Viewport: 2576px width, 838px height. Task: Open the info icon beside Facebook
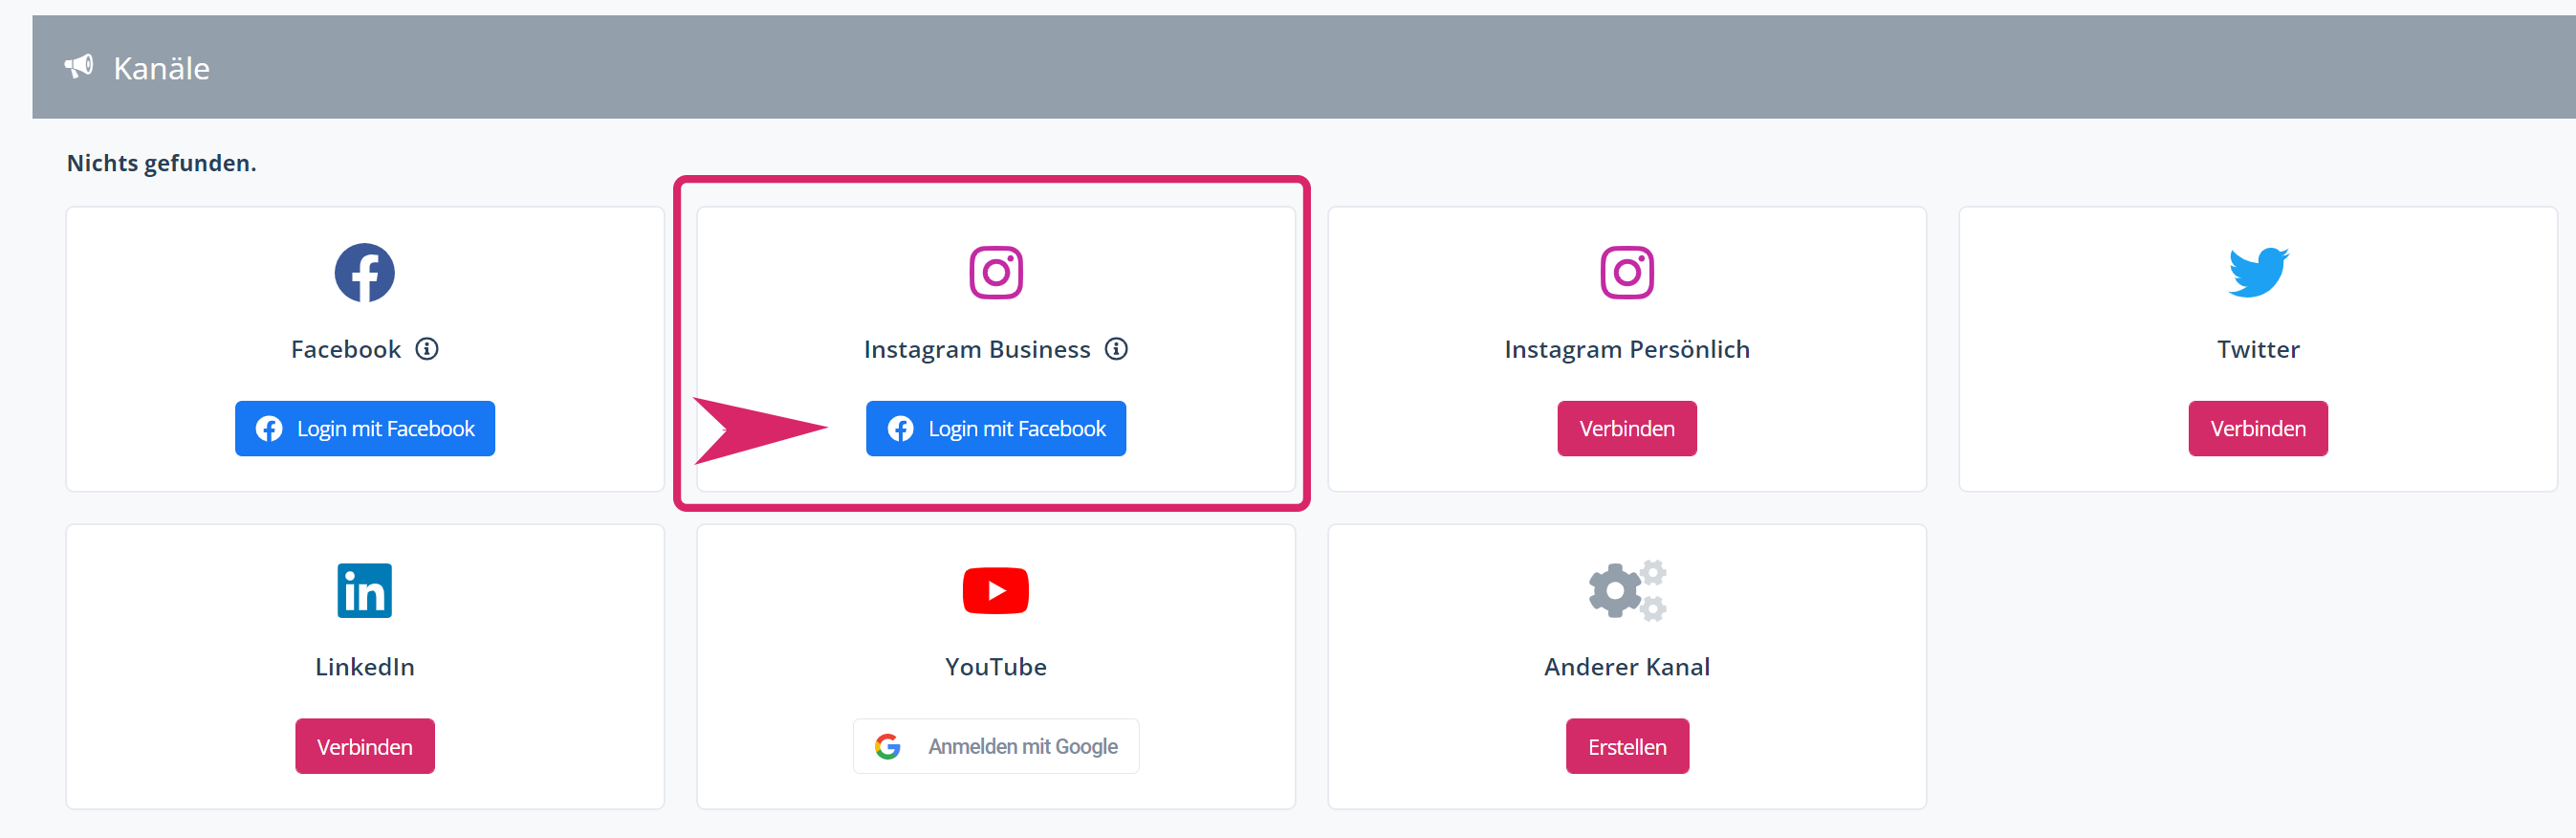pyautogui.click(x=427, y=349)
